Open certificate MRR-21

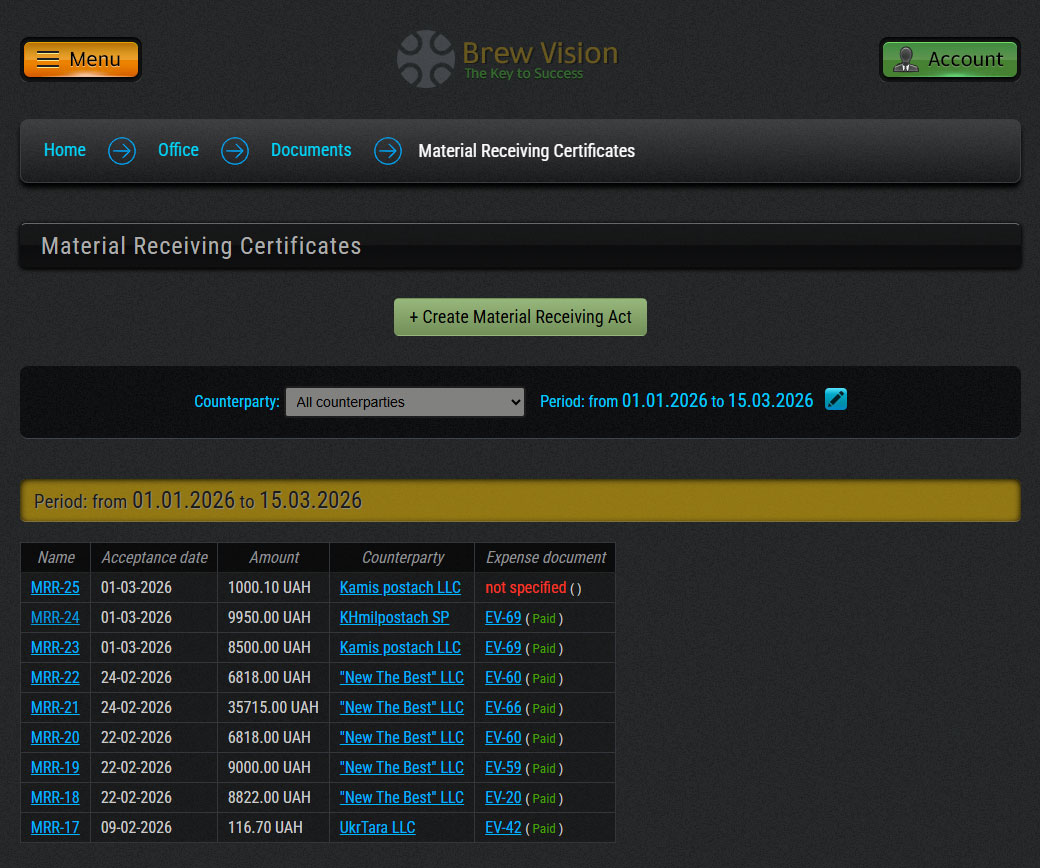(55, 708)
